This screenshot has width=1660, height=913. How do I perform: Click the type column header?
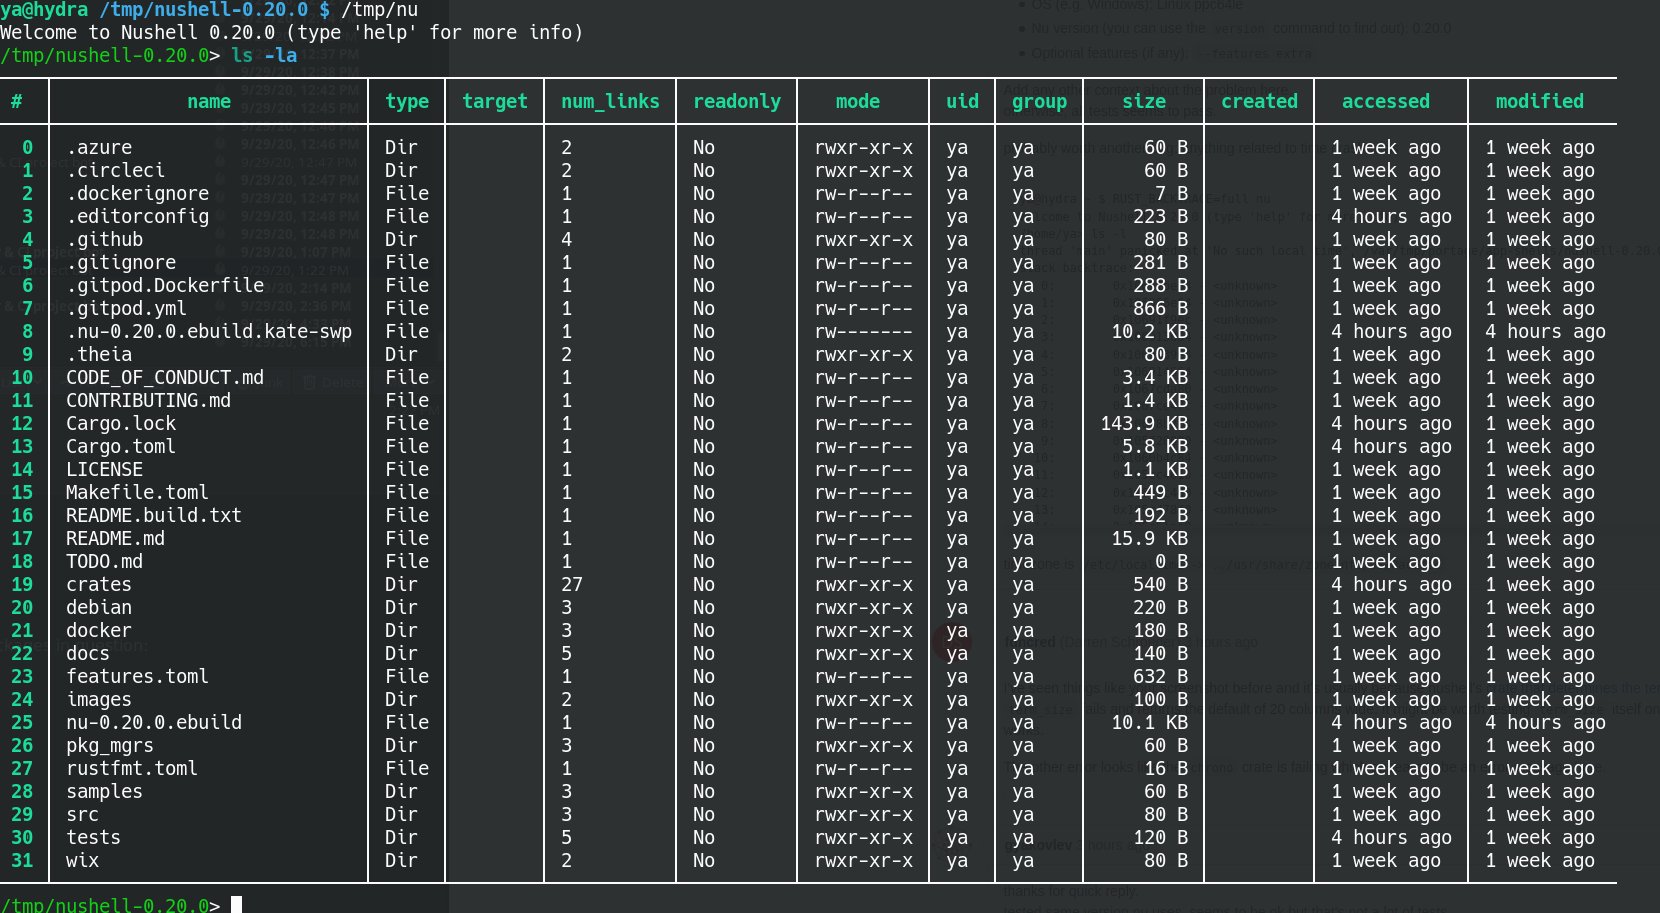coord(405,101)
